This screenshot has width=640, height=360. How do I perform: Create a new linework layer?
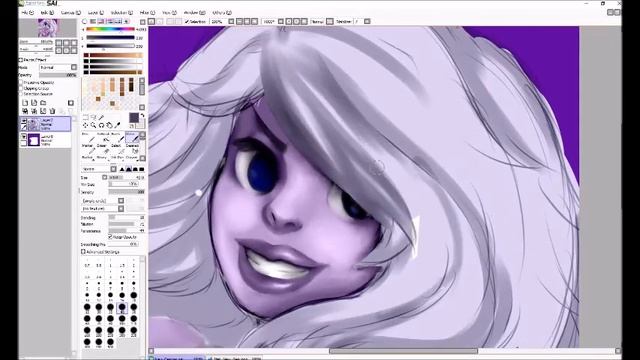point(34,103)
